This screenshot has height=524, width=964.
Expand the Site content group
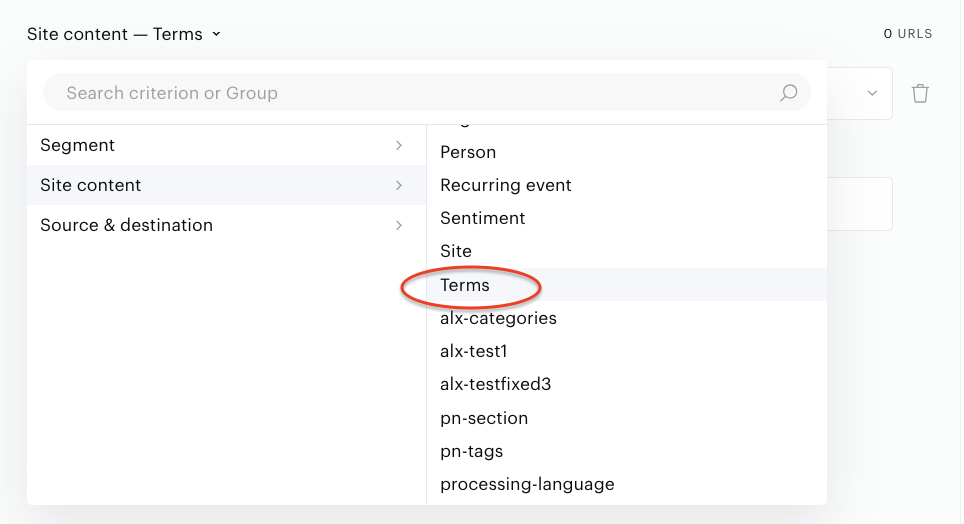tap(226, 185)
